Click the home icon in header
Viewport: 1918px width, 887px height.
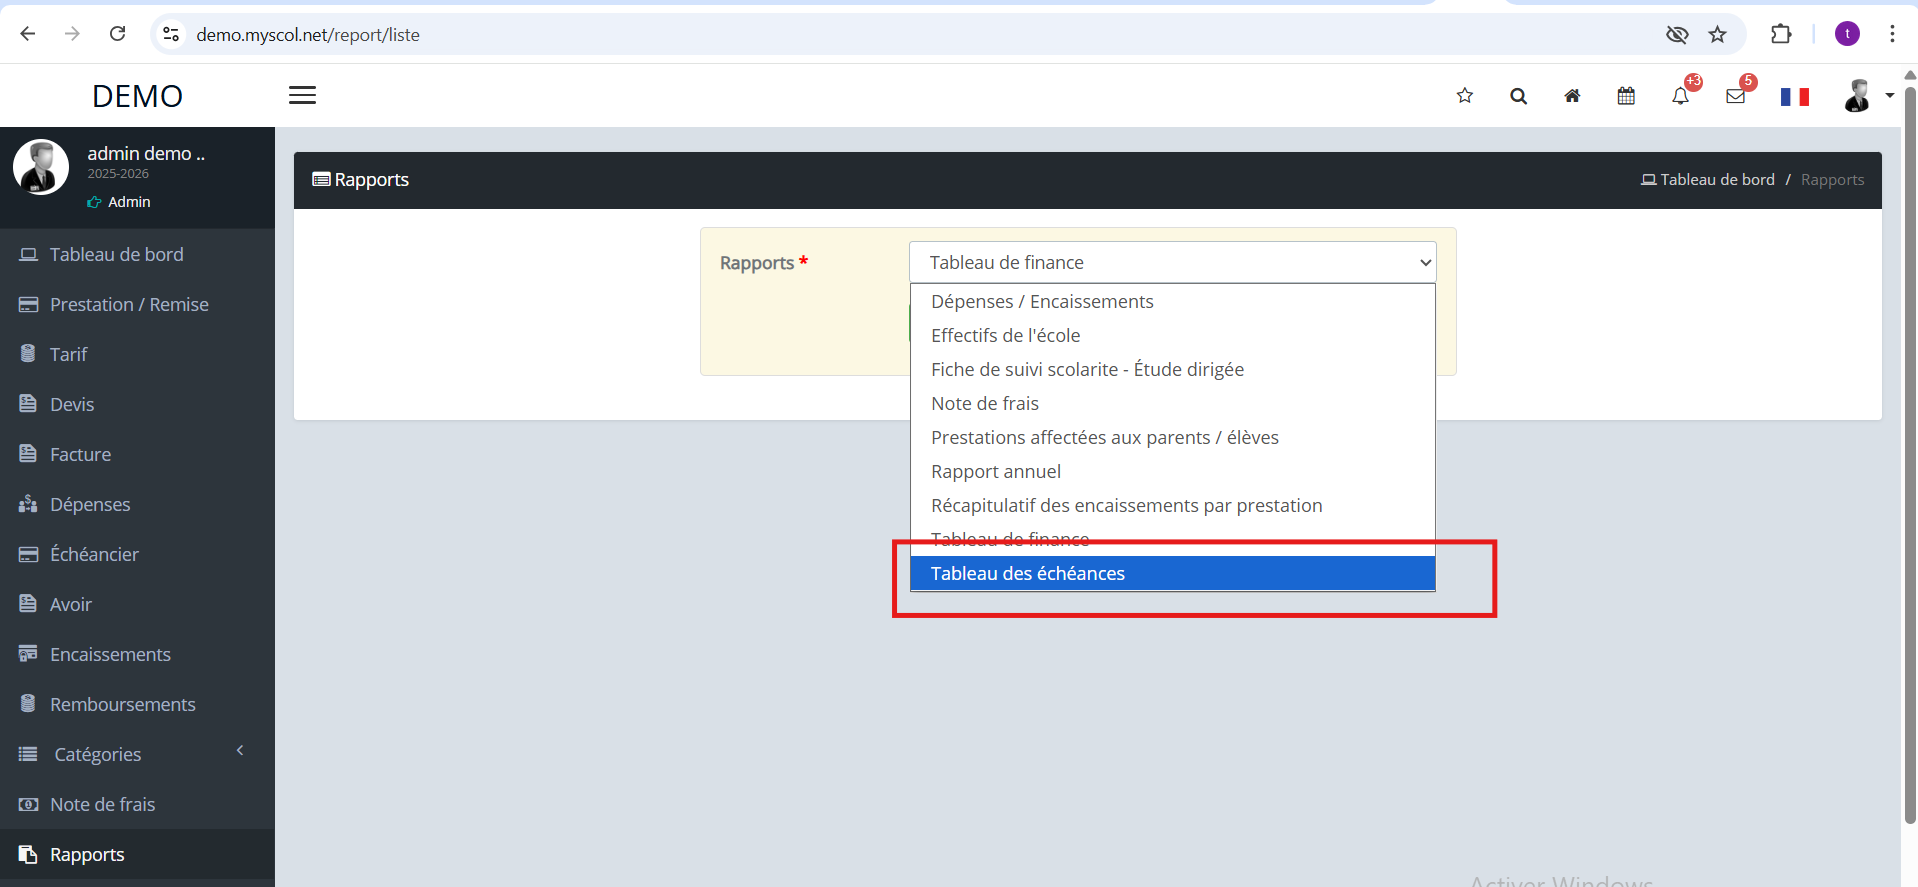pyautogui.click(x=1572, y=96)
